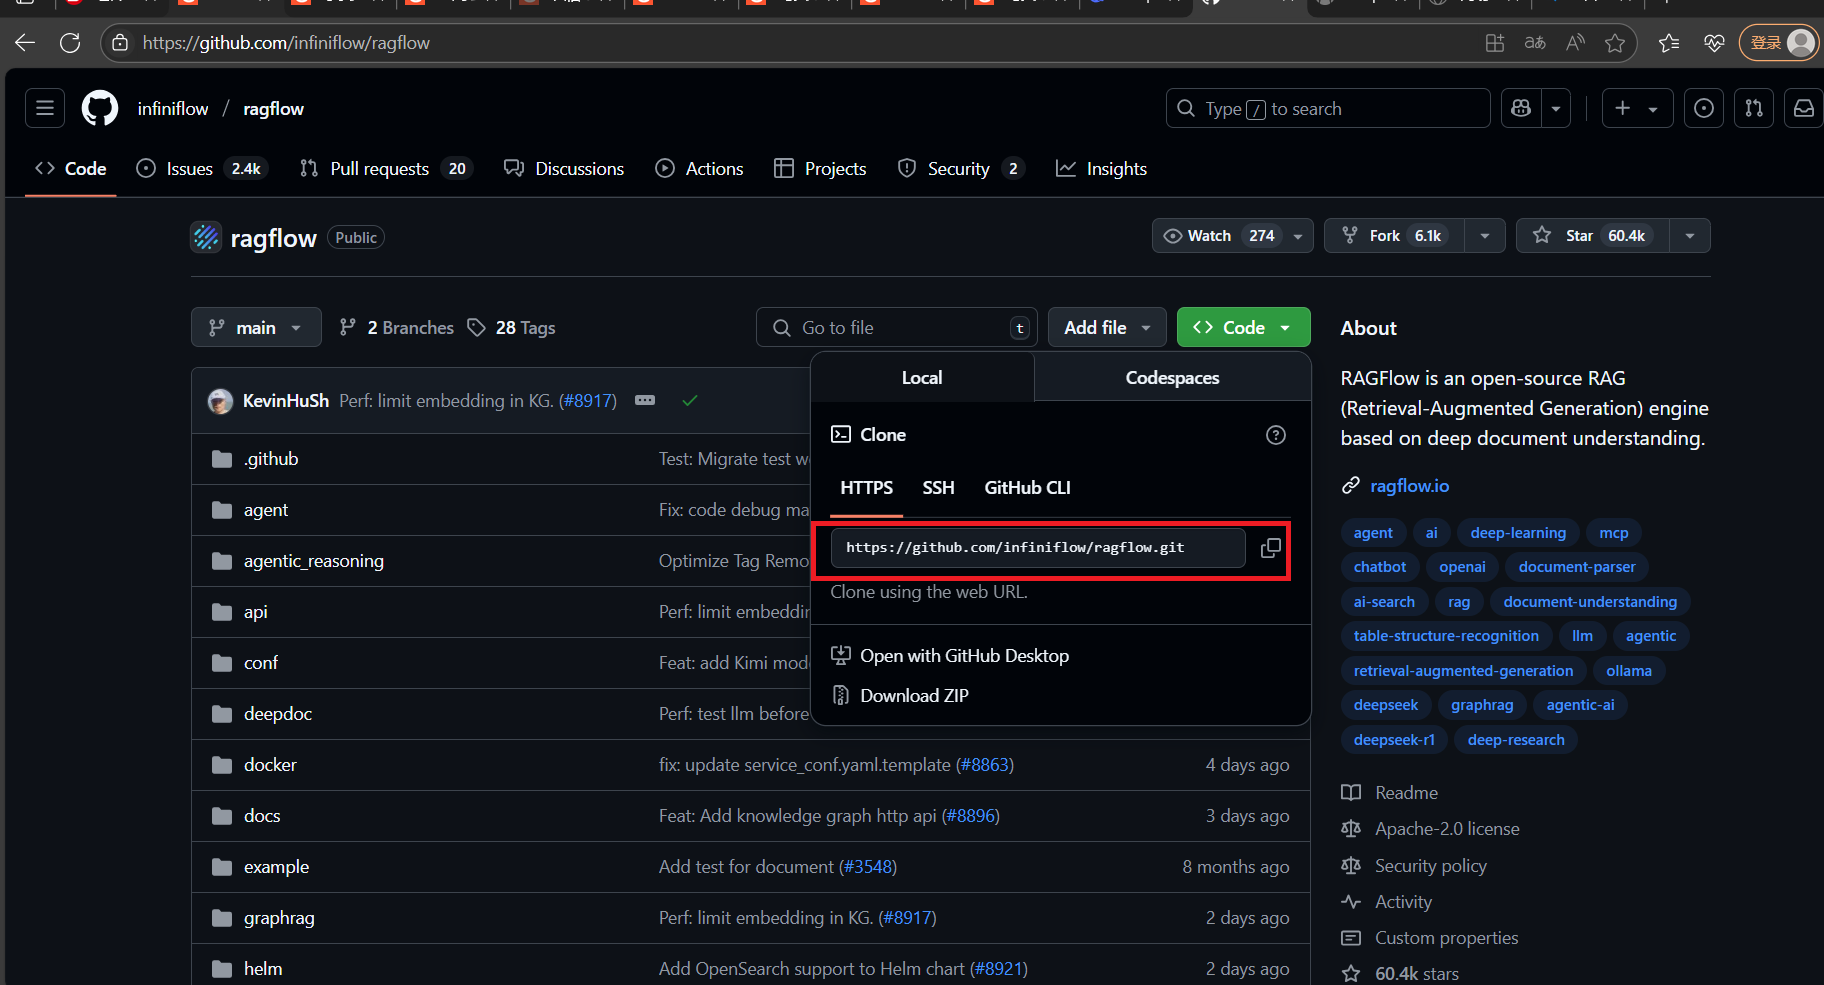Click the browser address bar URL
Viewport: 1824px width, 985px height.
tap(286, 43)
